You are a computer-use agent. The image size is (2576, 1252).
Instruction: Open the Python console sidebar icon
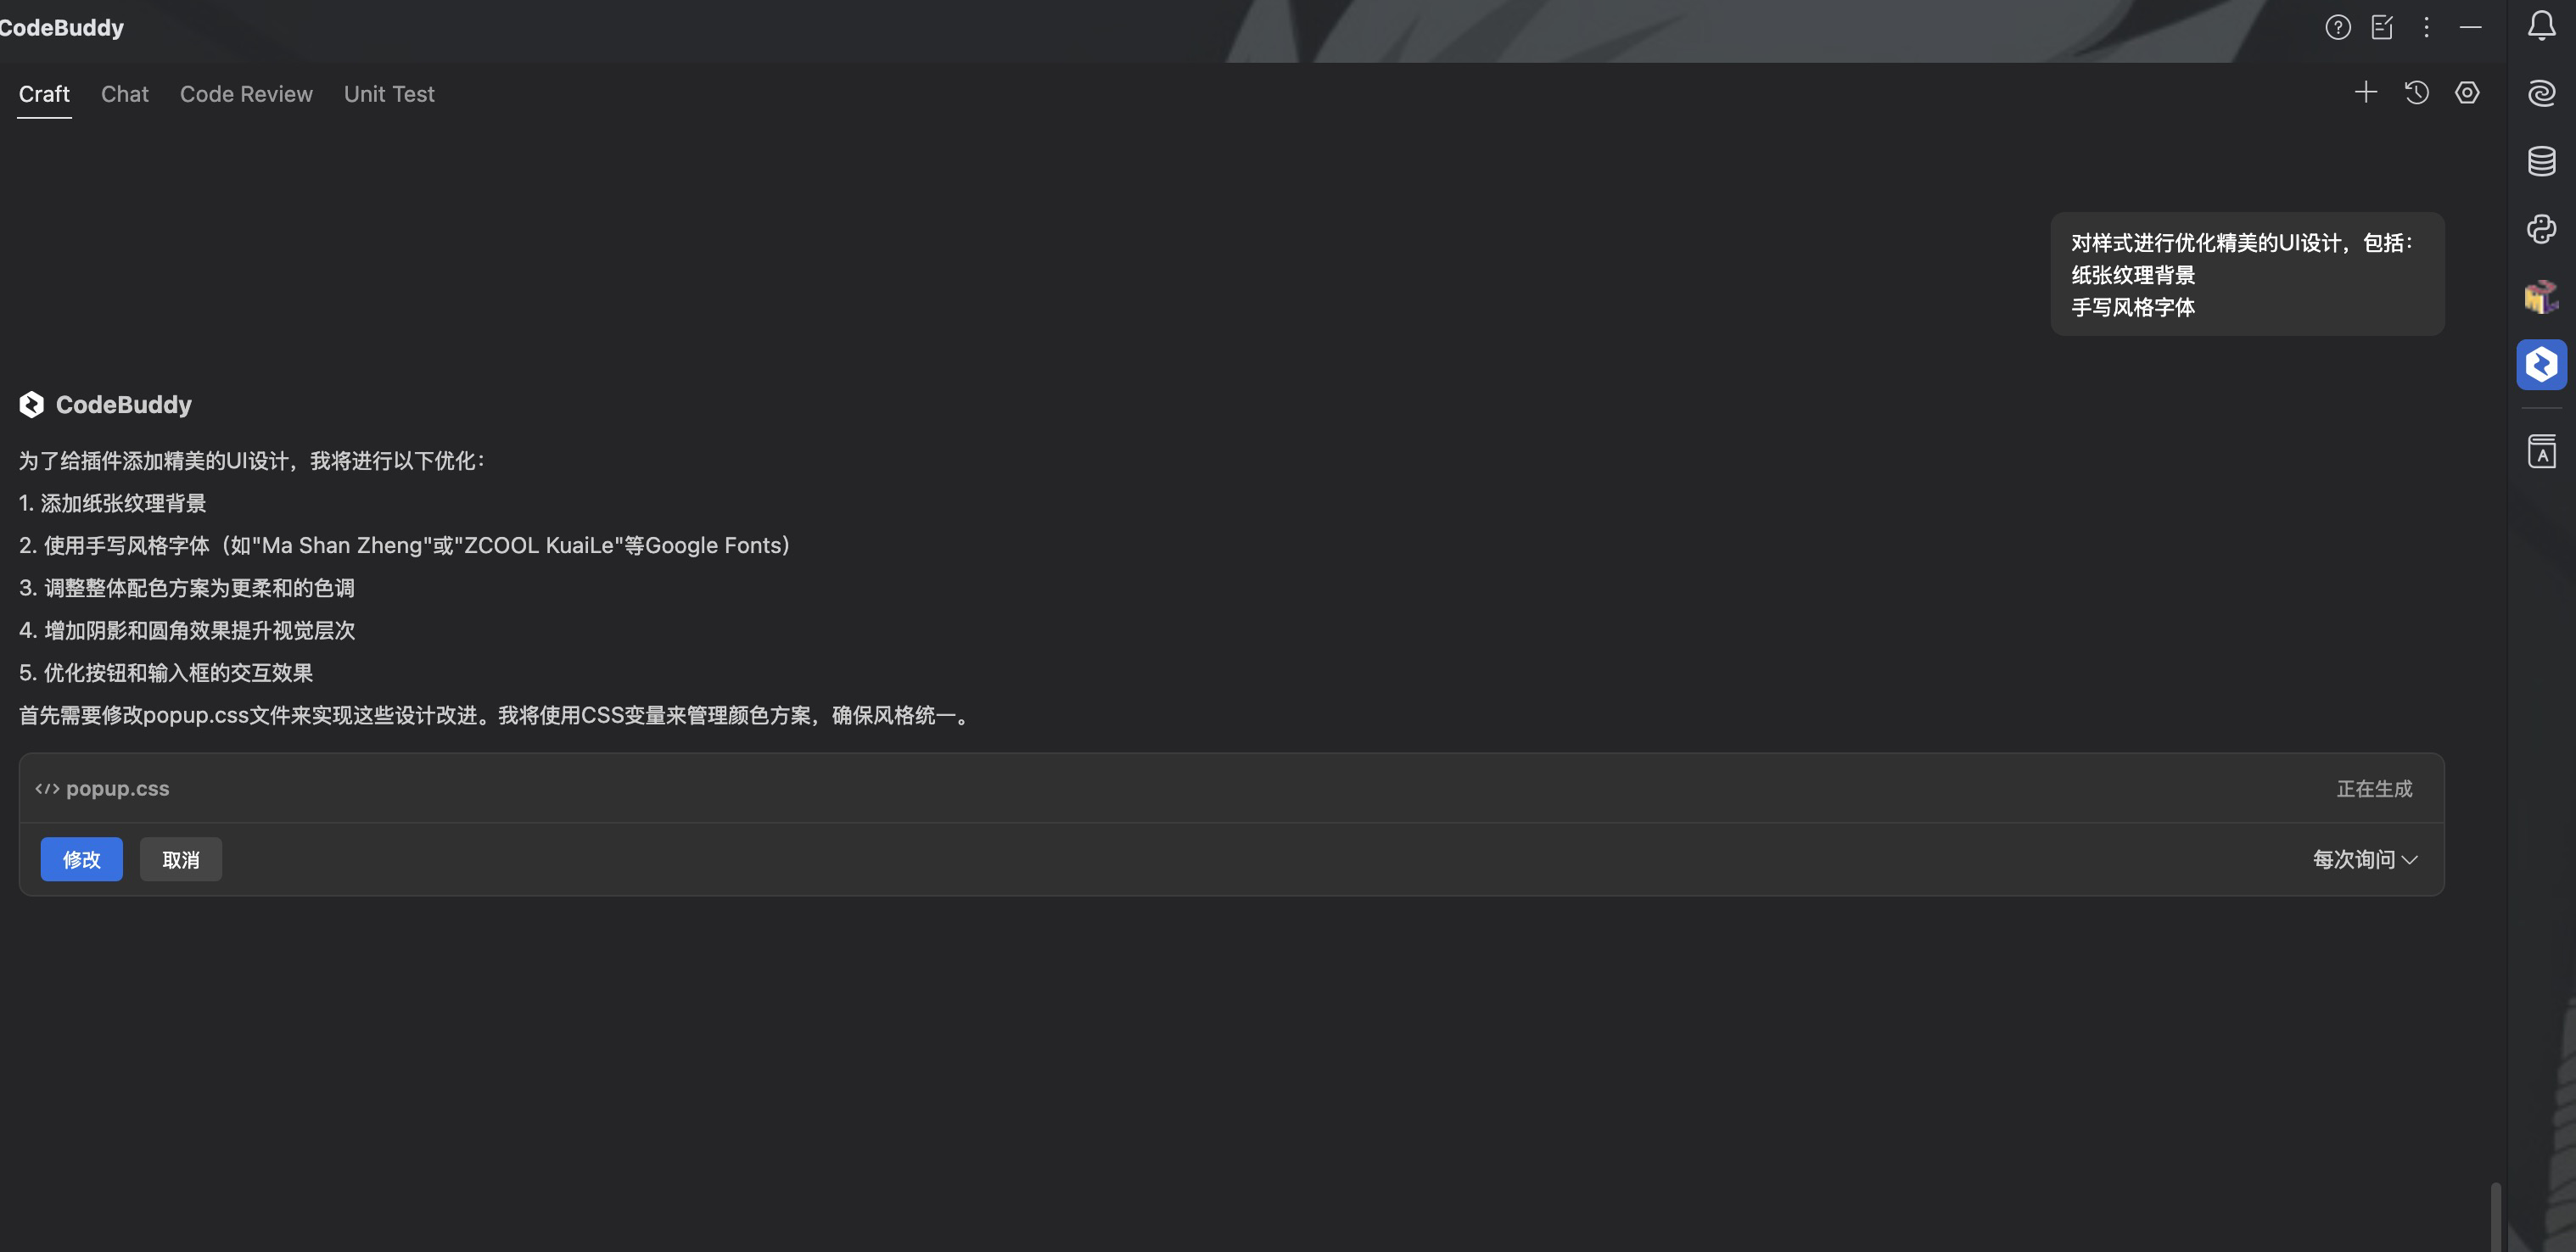[2541, 229]
